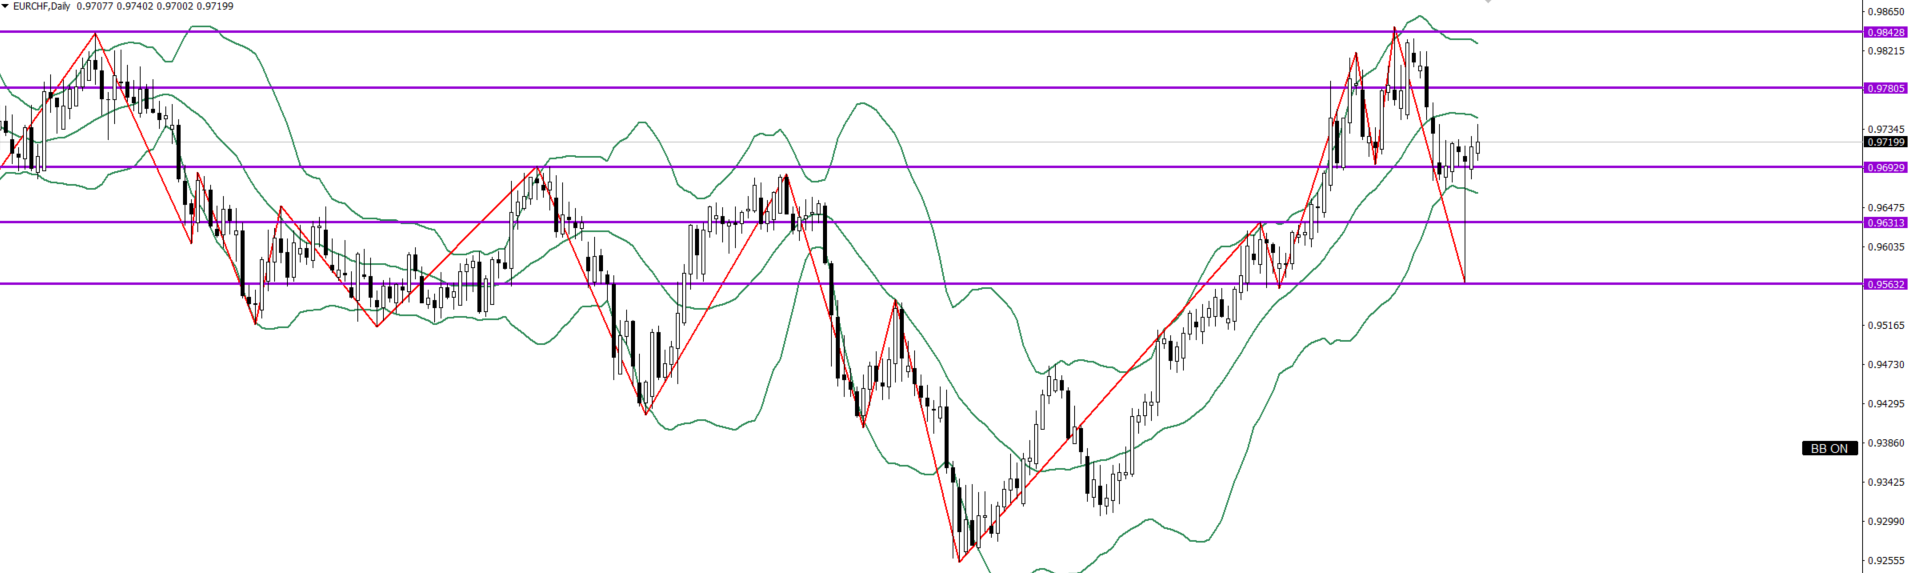Select the lowest red zigzag trough point
The image size is (1912, 573).
point(959,561)
